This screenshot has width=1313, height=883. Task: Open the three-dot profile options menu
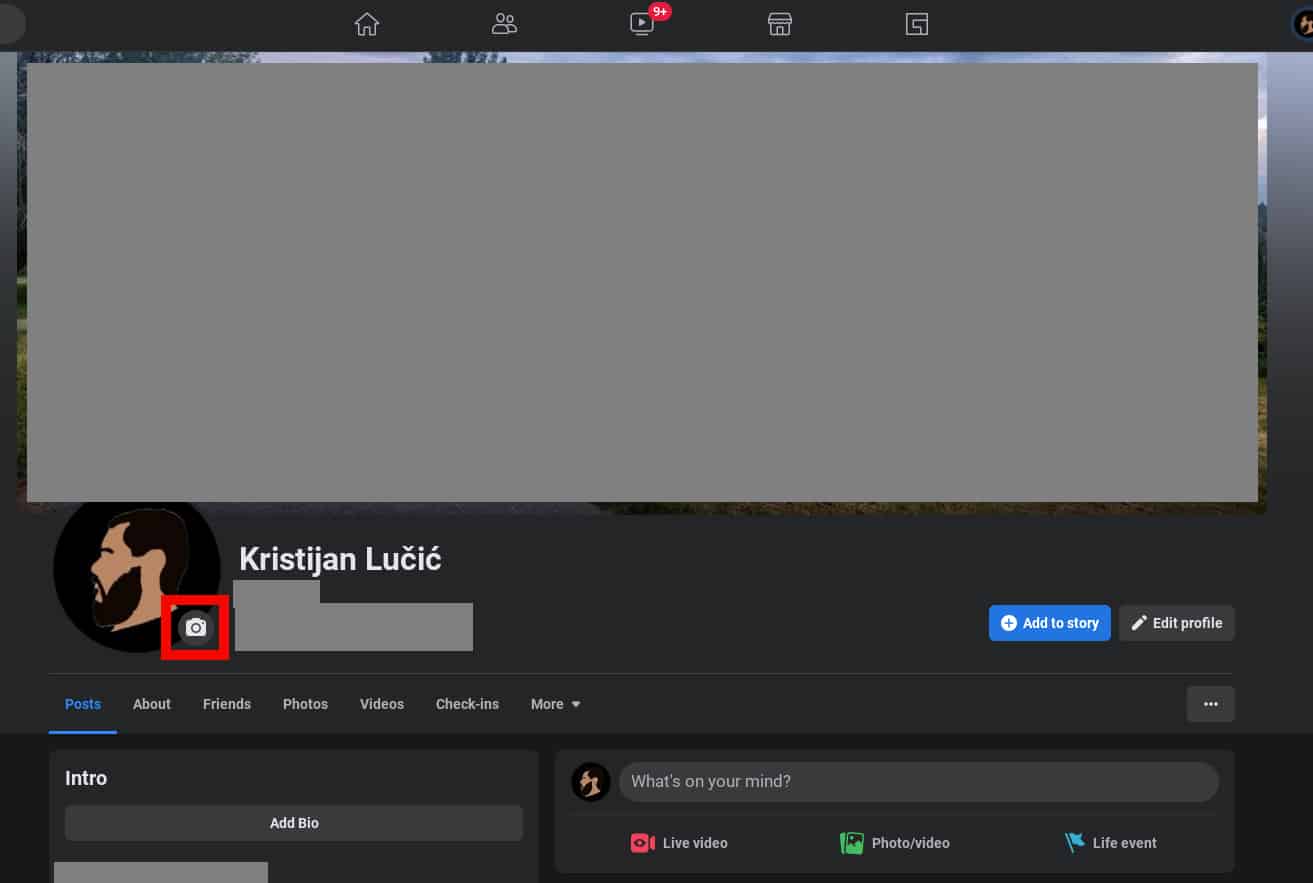point(1211,704)
